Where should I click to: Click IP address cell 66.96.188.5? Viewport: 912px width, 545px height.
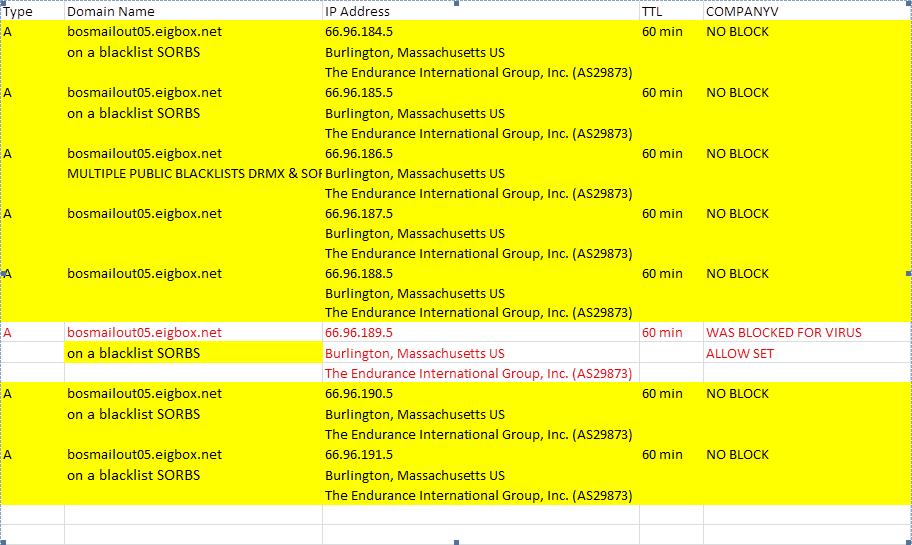tap(480, 273)
